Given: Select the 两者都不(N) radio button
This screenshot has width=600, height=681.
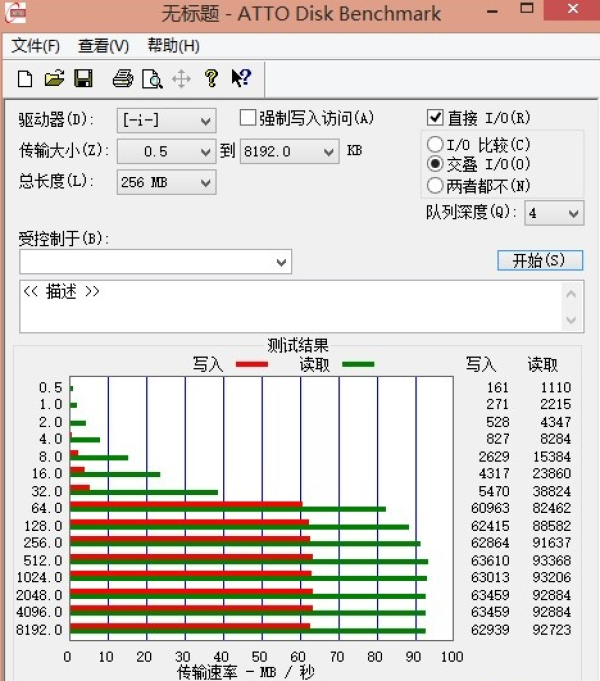Looking at the screenshot, I should click(435, 185).
